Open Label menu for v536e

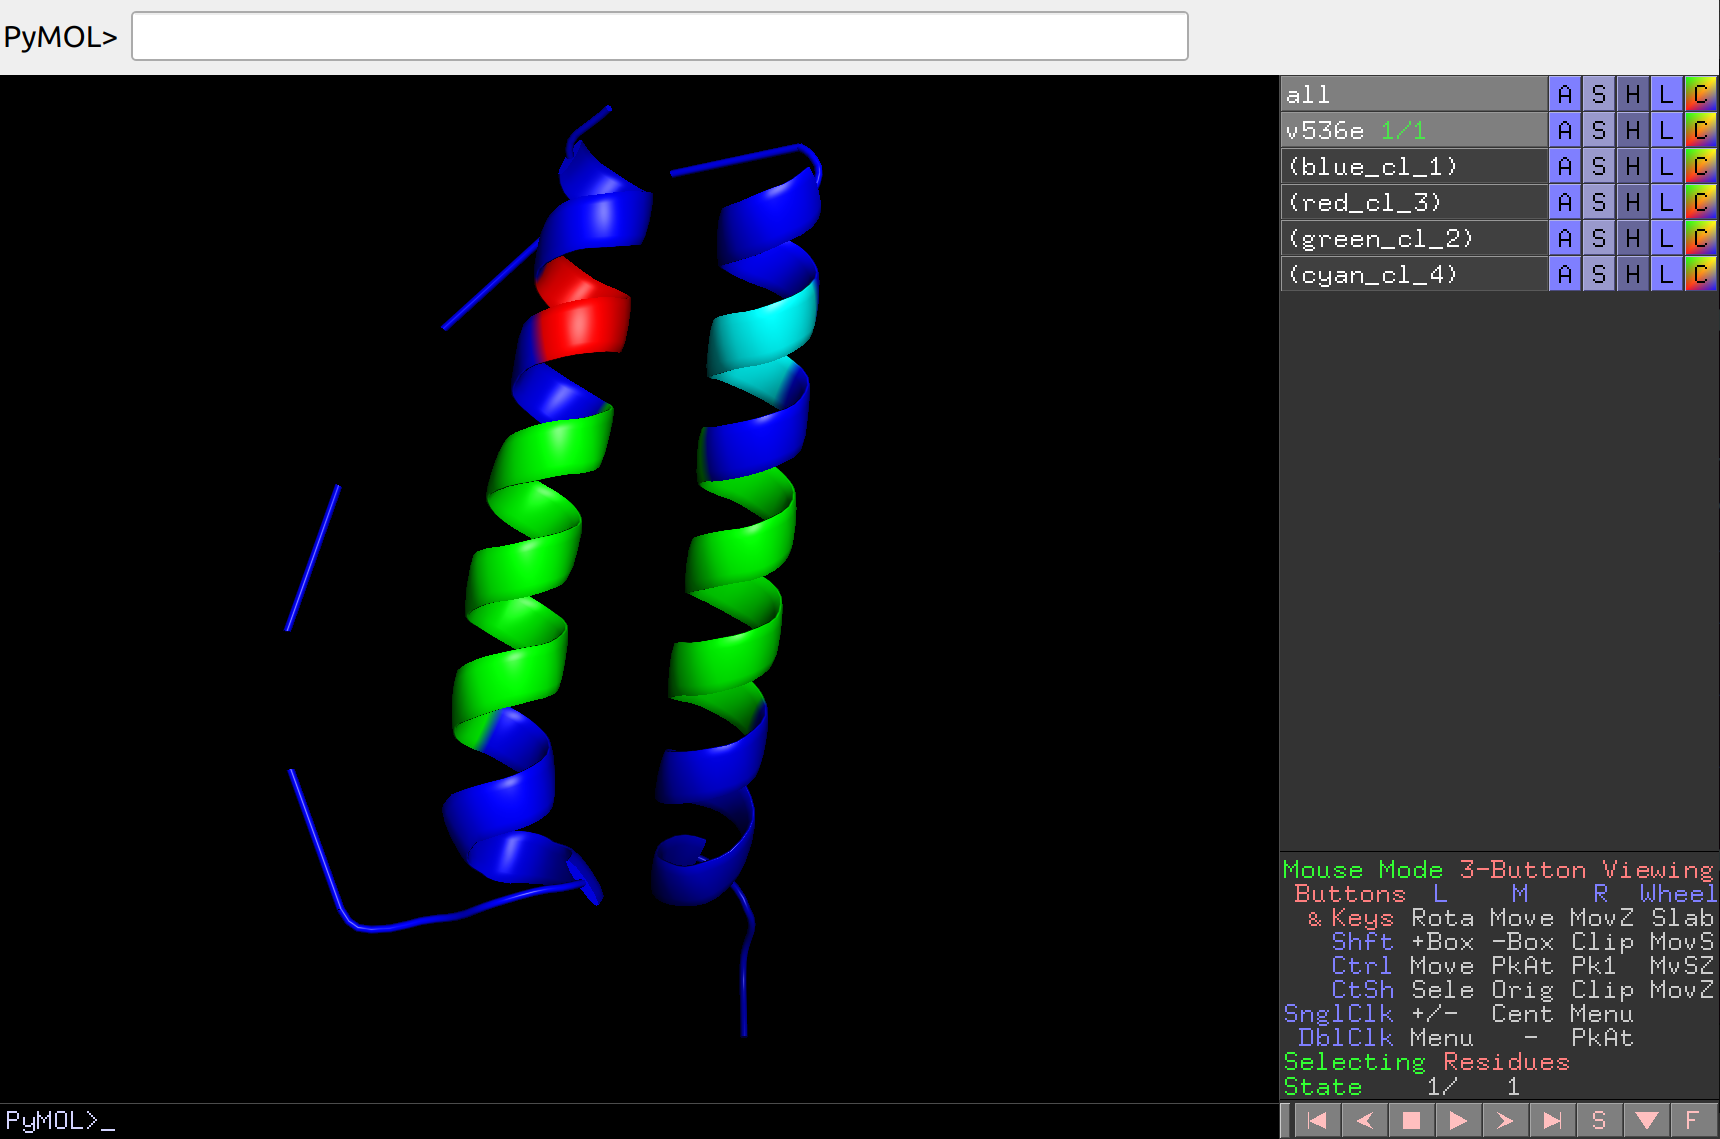coord(1666,130)
